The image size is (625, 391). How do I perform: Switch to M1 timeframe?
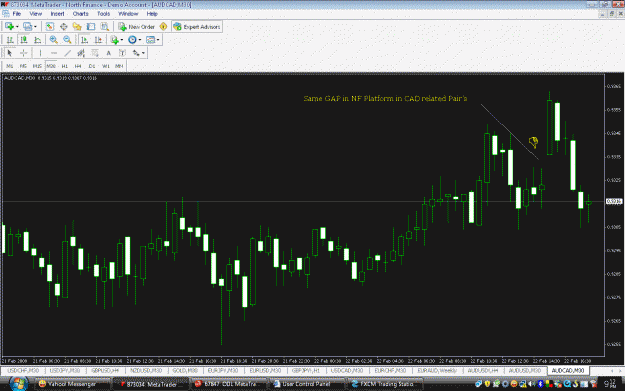10,66
